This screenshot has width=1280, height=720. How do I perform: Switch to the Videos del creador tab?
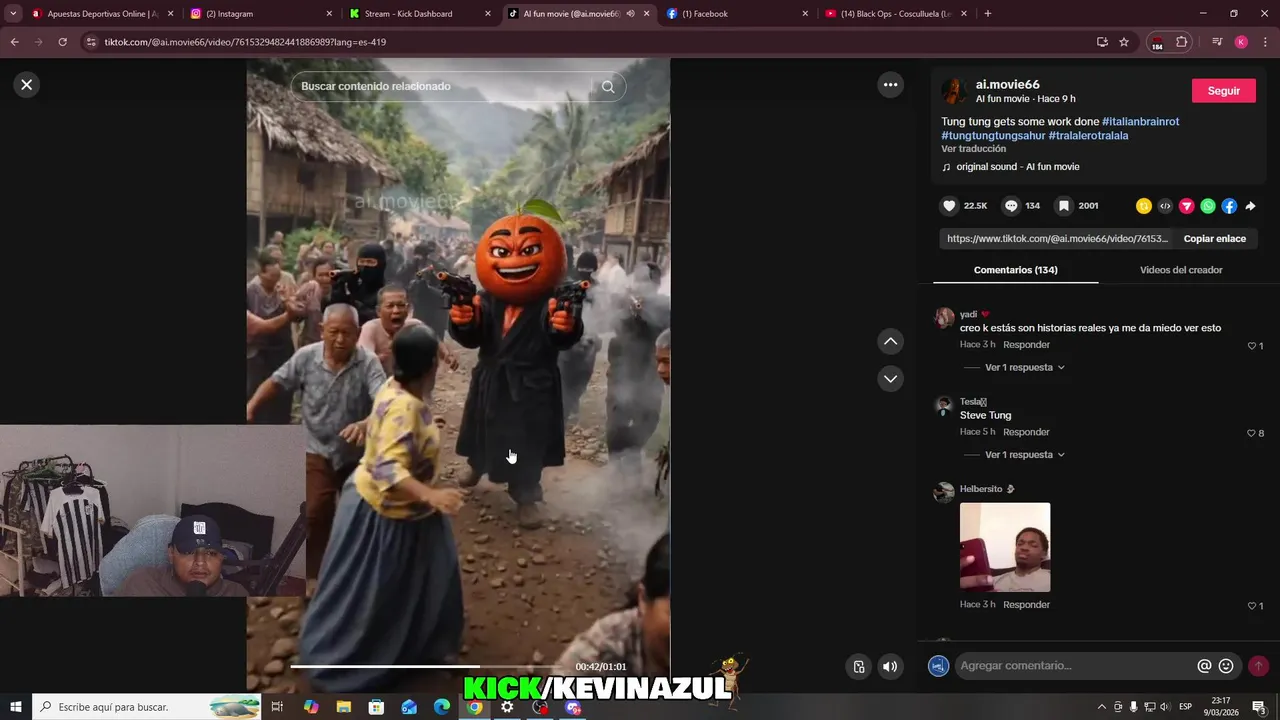pos(1181,270)
